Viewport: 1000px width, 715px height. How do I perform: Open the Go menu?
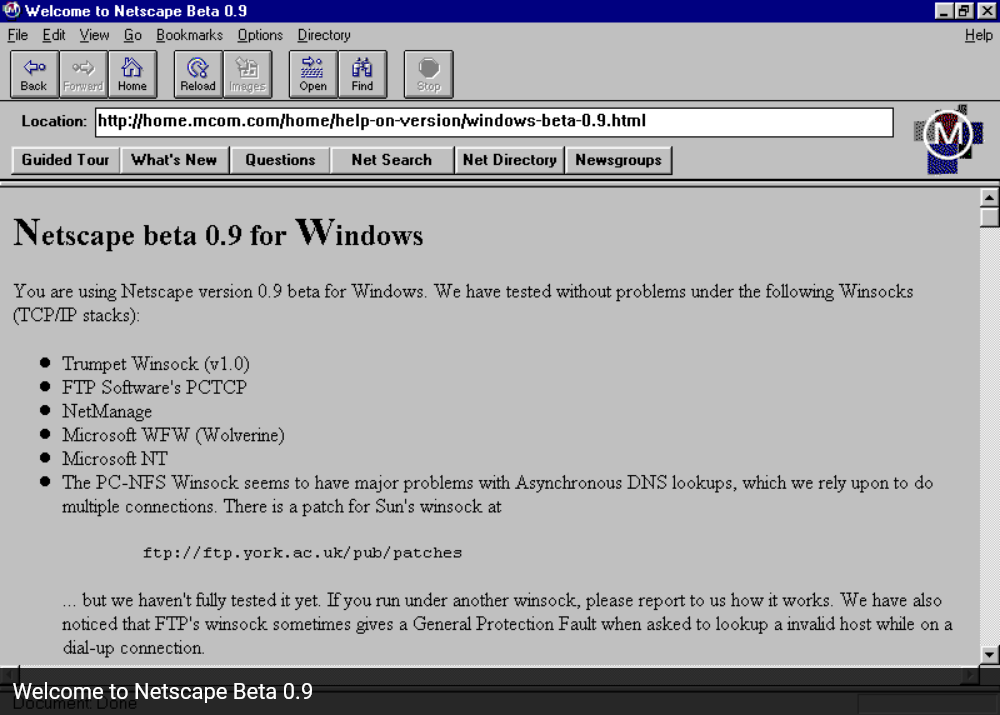pos(133,35)
